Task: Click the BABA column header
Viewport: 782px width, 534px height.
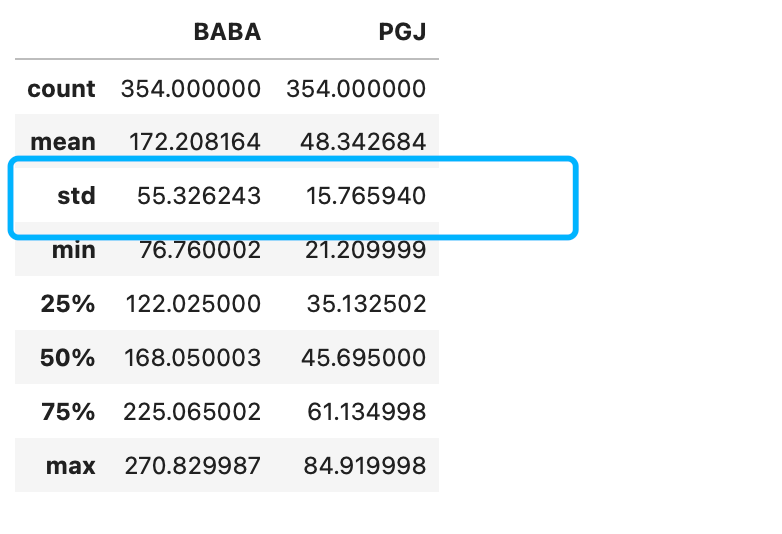Action: pyautogui.click(x=227, y=32)
